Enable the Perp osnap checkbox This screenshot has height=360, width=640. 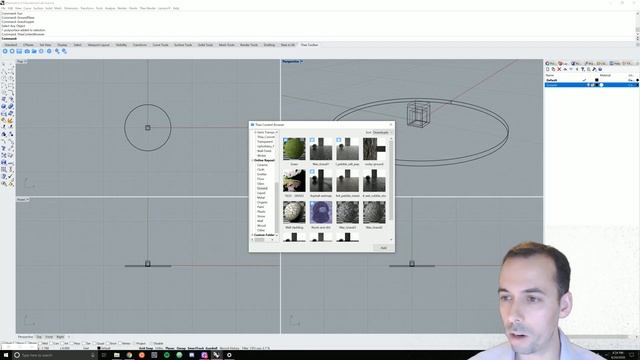[72, 343]
